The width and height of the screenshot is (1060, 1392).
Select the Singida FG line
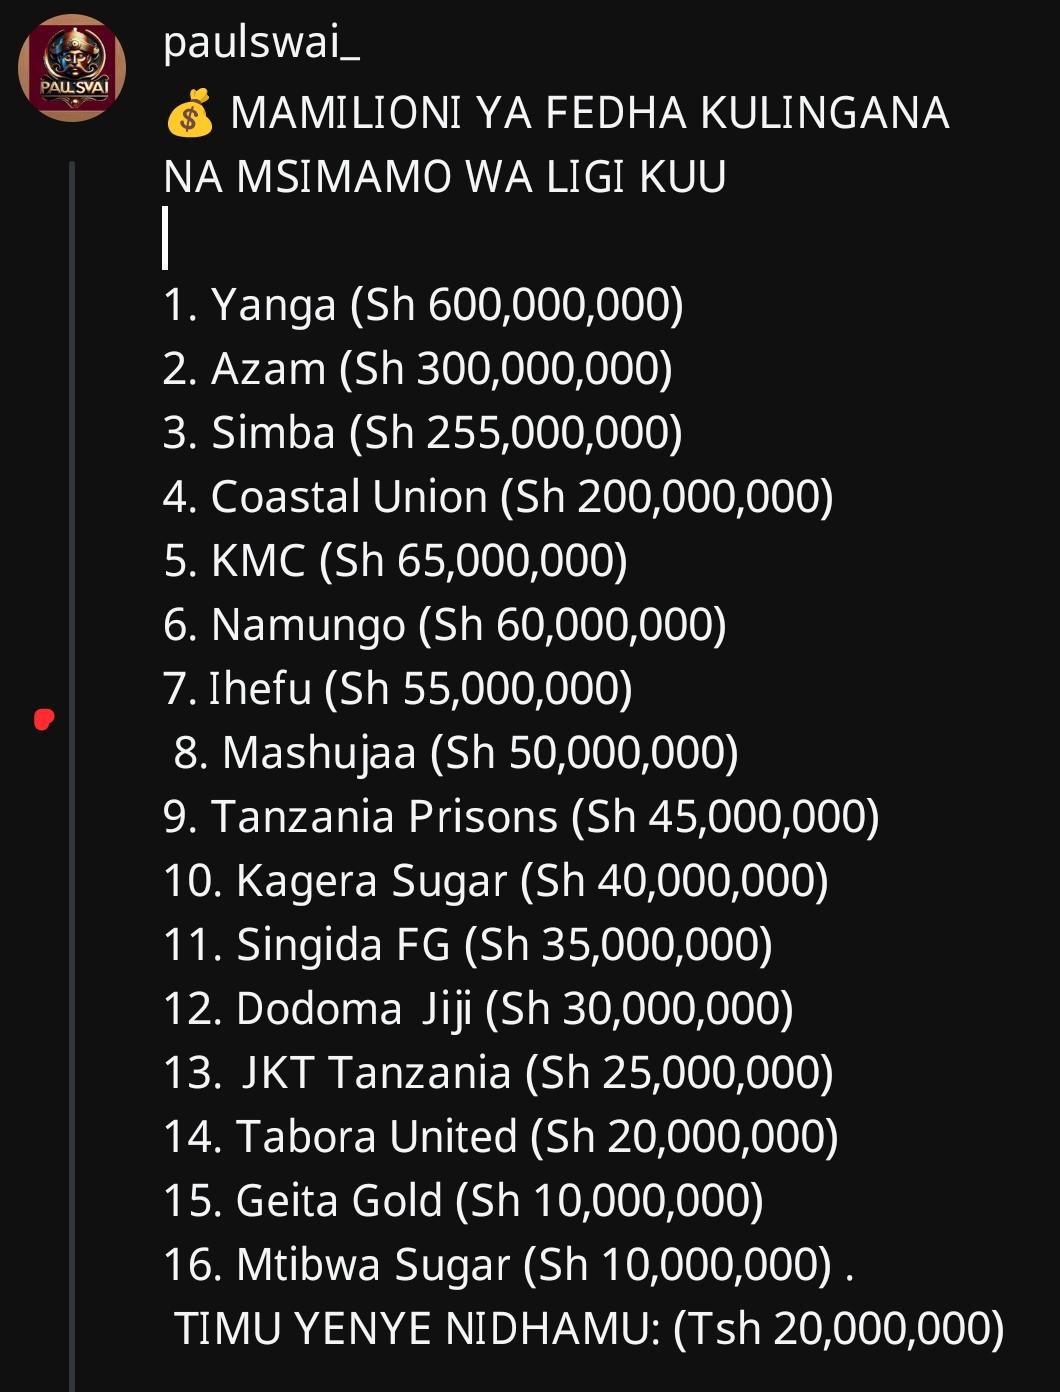point(468,945)
